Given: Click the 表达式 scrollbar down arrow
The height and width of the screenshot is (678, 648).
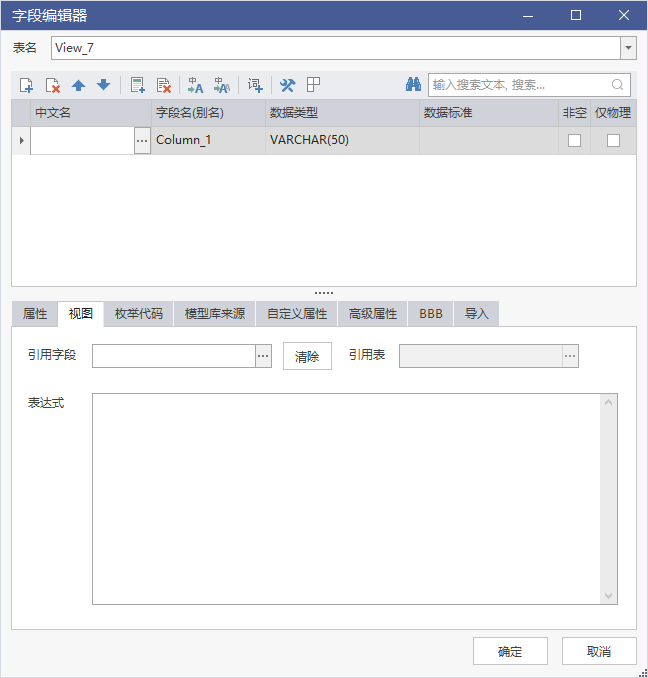Looking at the screenshot, I should [x=609, y=596].
